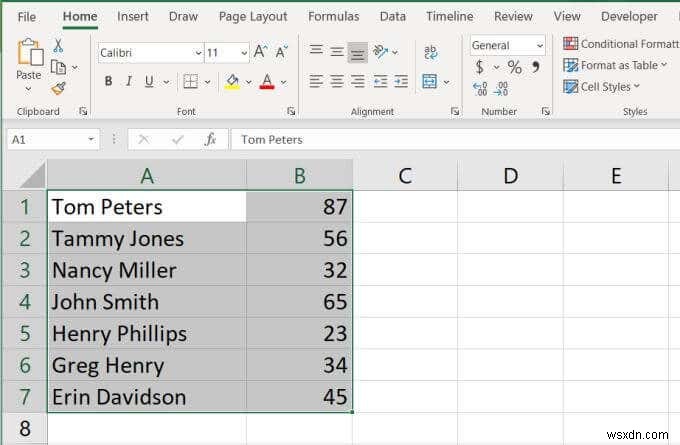This screenshot has width=680, height=445.
Task: Activate the Format Painter brush
Action: [59, 88]
